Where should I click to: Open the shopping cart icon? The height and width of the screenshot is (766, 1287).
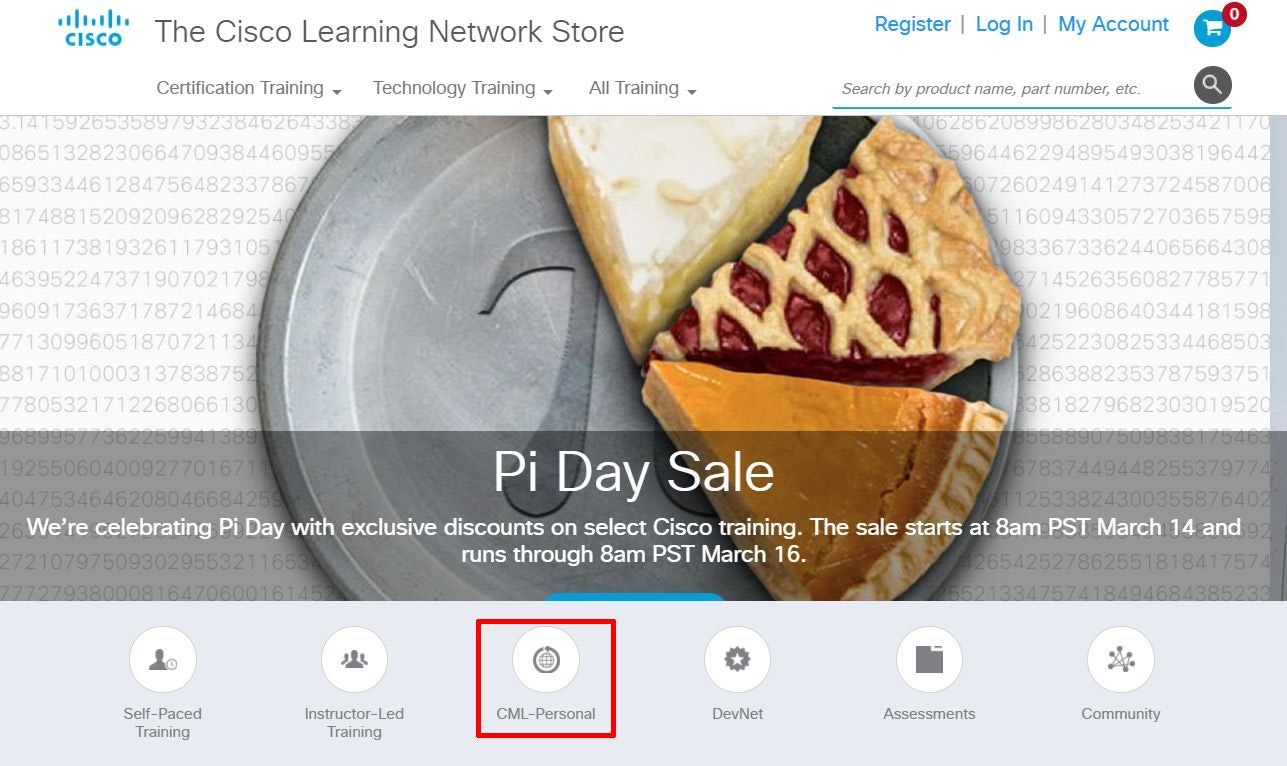coord(1212,28)
